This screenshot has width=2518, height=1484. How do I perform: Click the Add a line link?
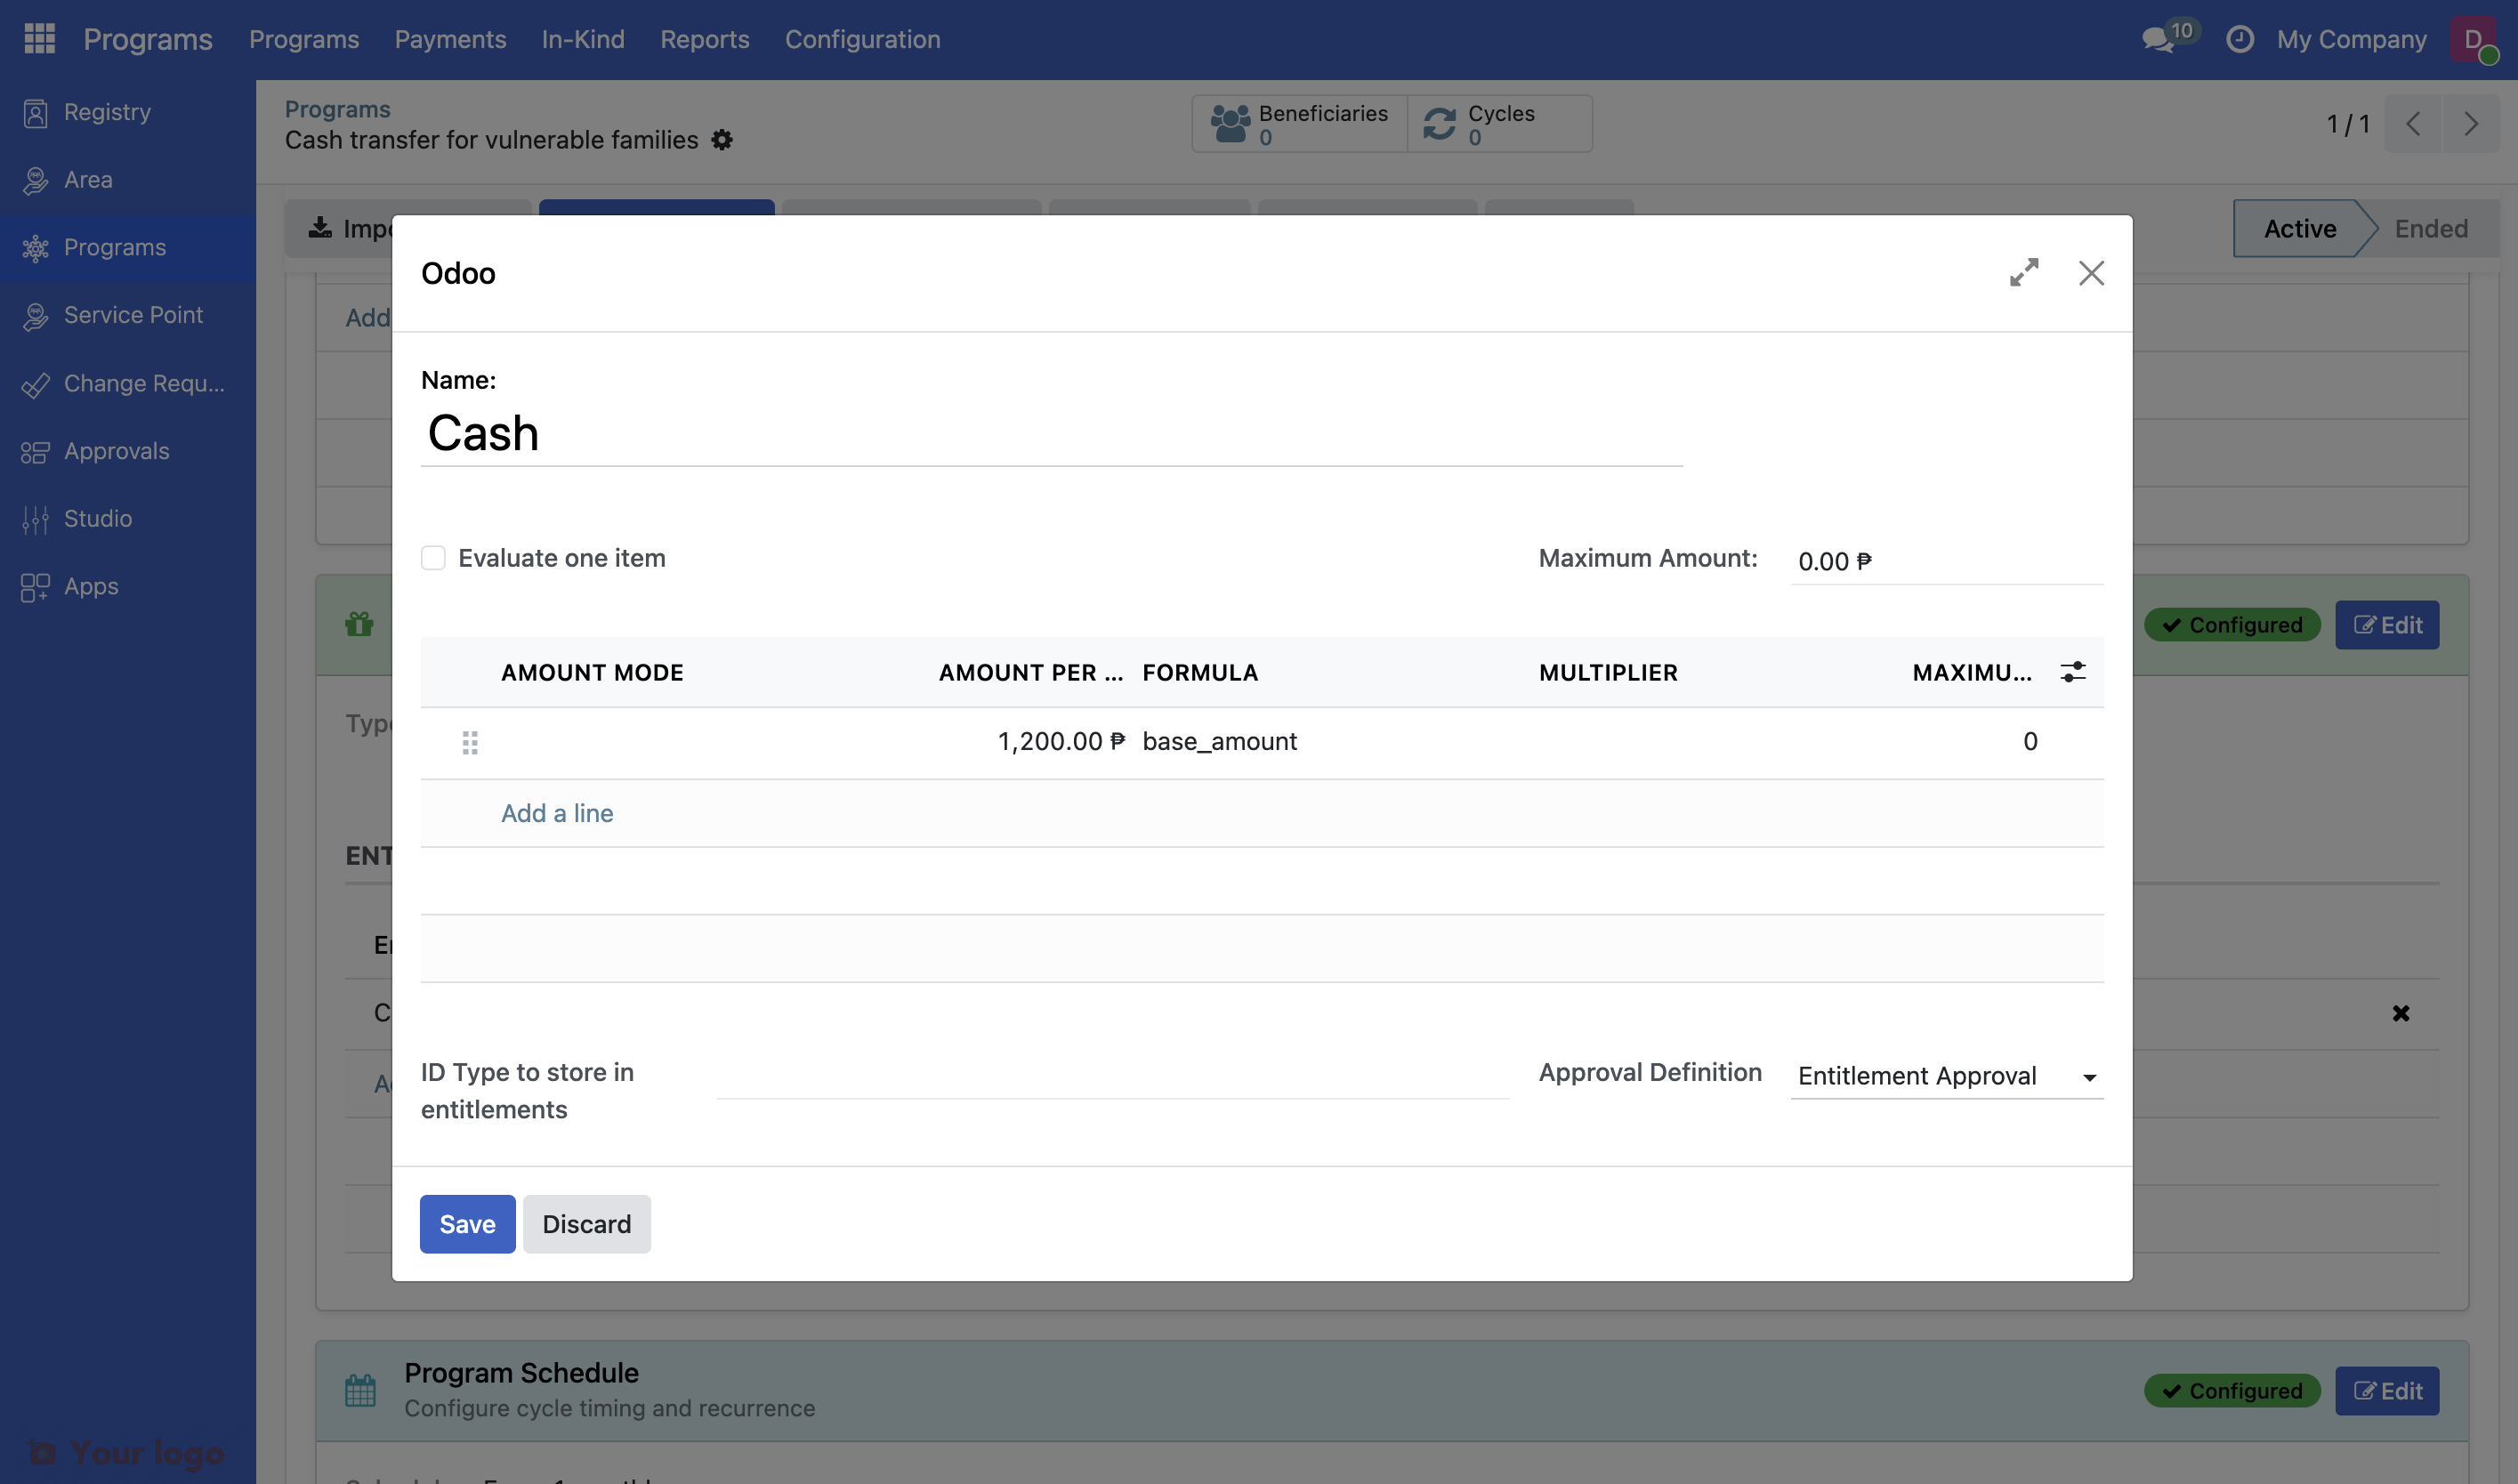[557, 813]
